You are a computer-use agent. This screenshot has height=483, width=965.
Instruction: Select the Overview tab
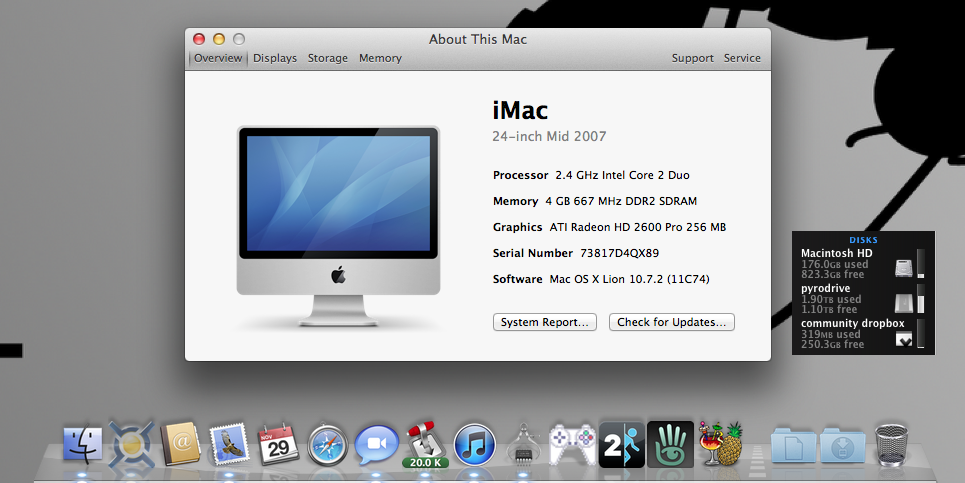(218, 58)
